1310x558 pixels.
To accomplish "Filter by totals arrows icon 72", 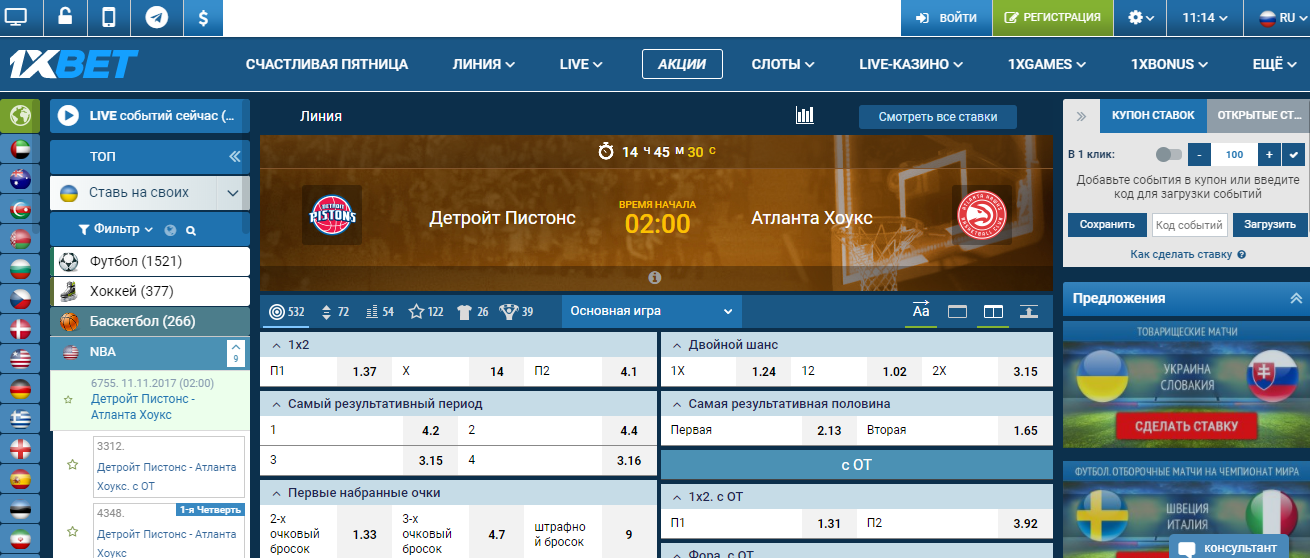I will click(x=334, y=312).
